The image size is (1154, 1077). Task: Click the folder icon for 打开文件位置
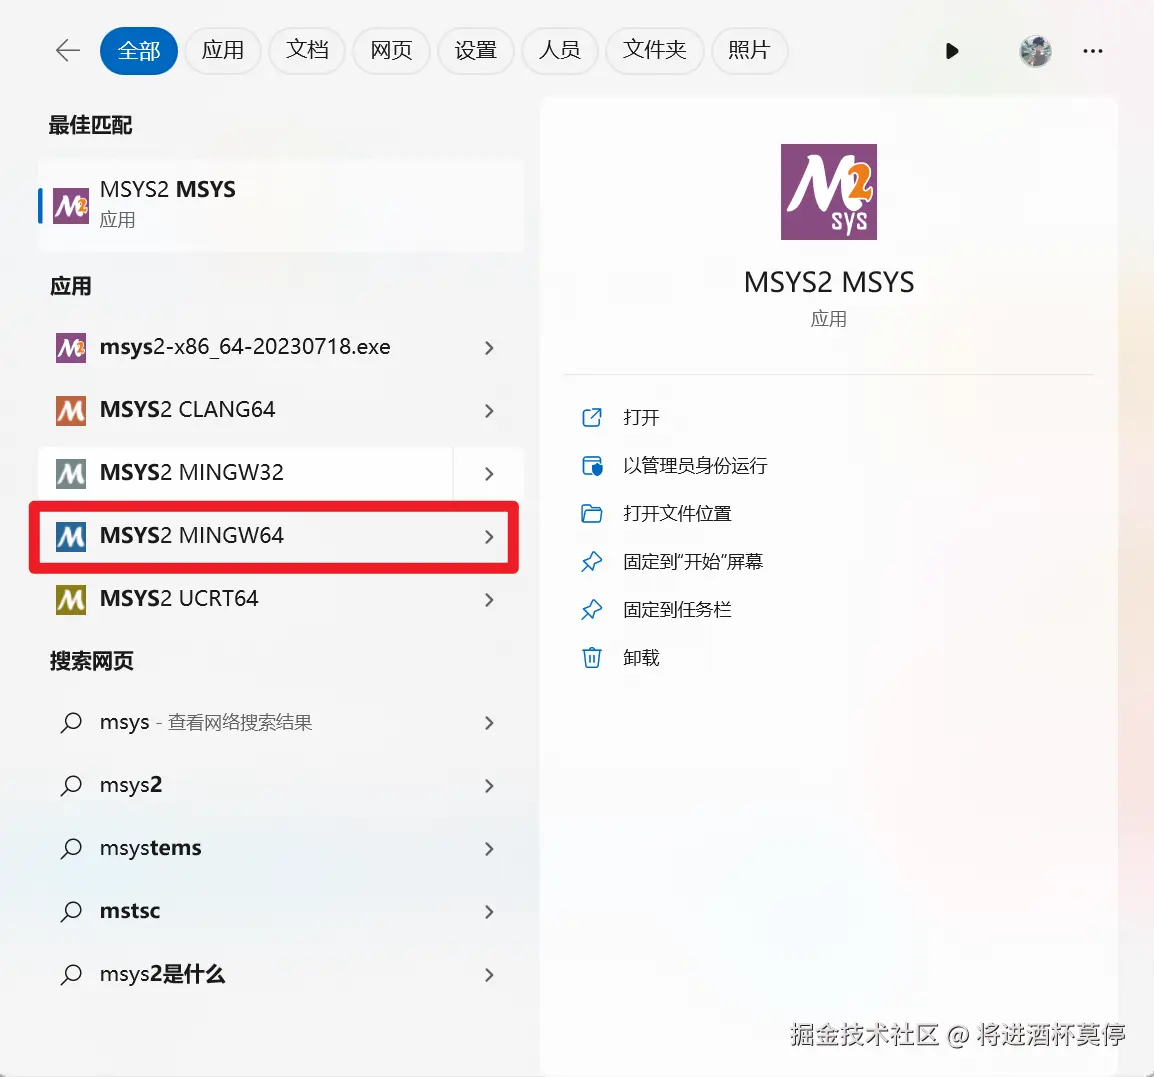tap(592, 514)
